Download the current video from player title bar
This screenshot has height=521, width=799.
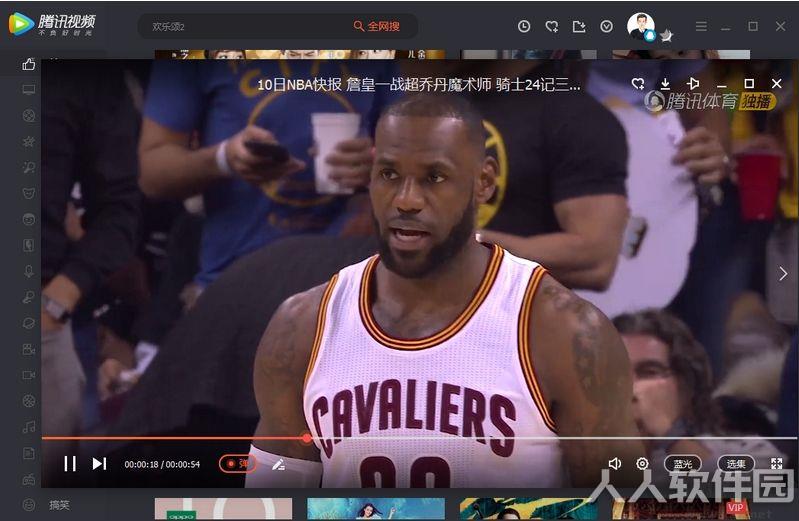(x=665, y=84)
